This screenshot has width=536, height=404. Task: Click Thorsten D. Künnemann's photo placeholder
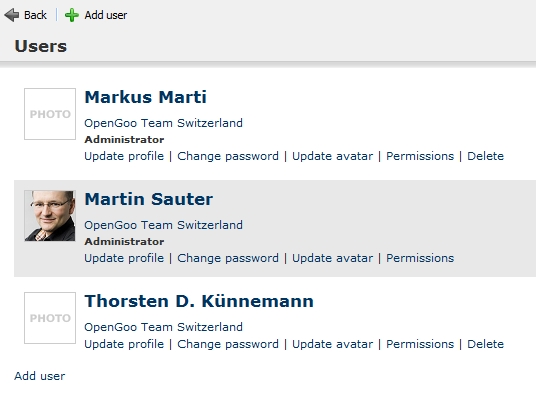(50, 318)
